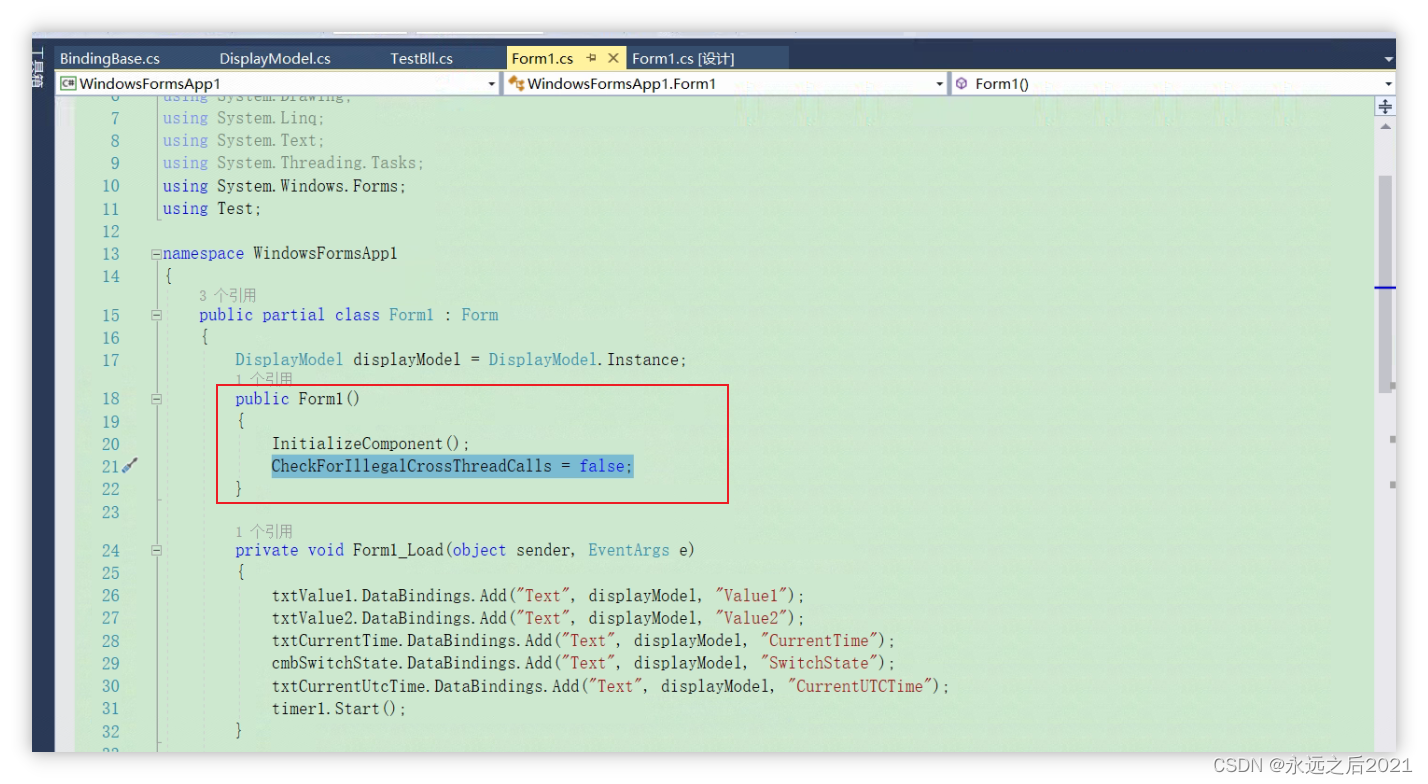The image size is (1428, 784).
Task: Switch to the TestBll.cs tab
Action: pyautogui.click(x=423, y=57)
